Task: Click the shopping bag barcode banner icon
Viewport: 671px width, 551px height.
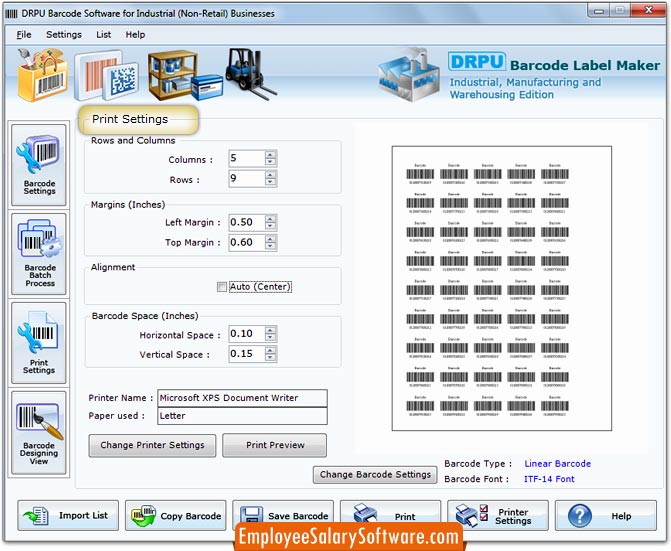Action: [42, 75]
